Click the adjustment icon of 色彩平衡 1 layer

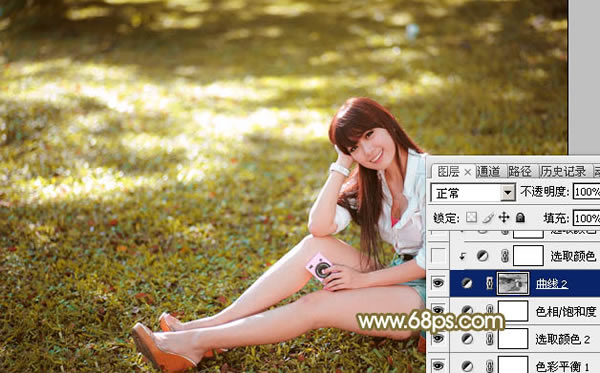[x=466, y=366]
